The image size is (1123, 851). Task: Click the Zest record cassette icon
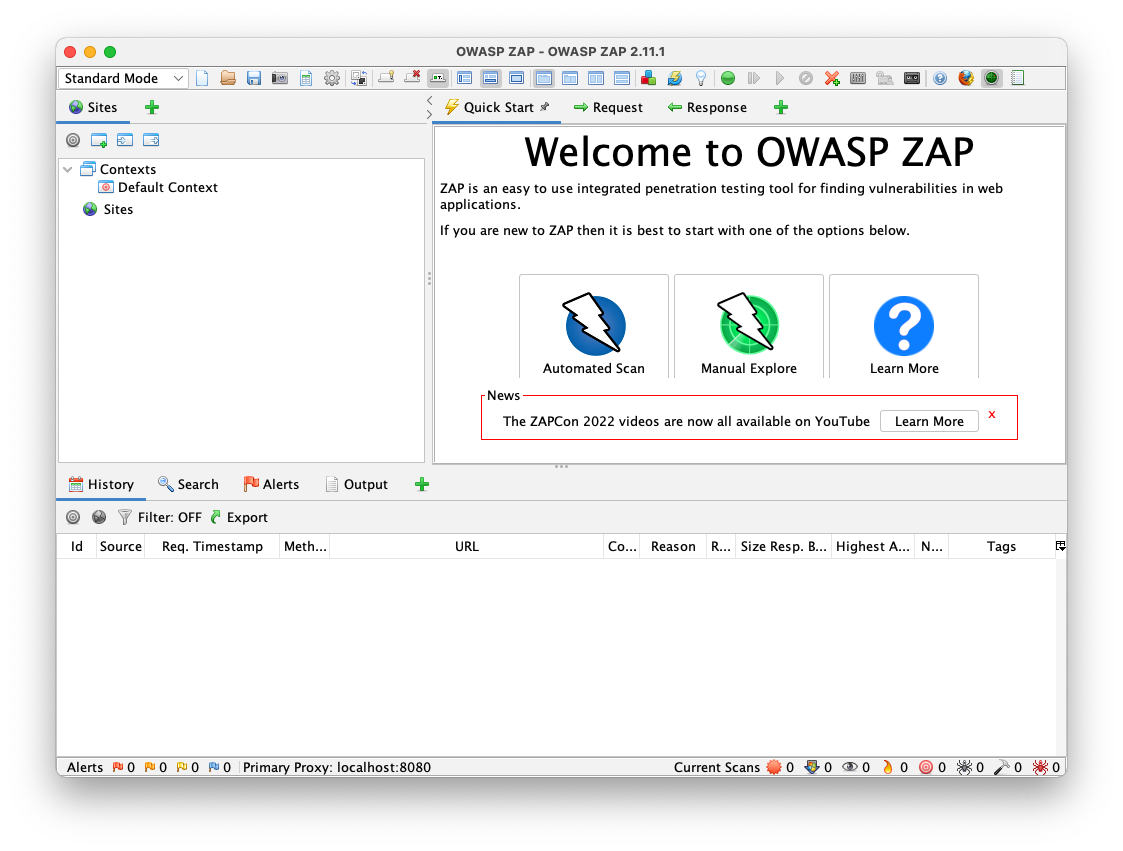pyautogui.click(x=912, y=78)
